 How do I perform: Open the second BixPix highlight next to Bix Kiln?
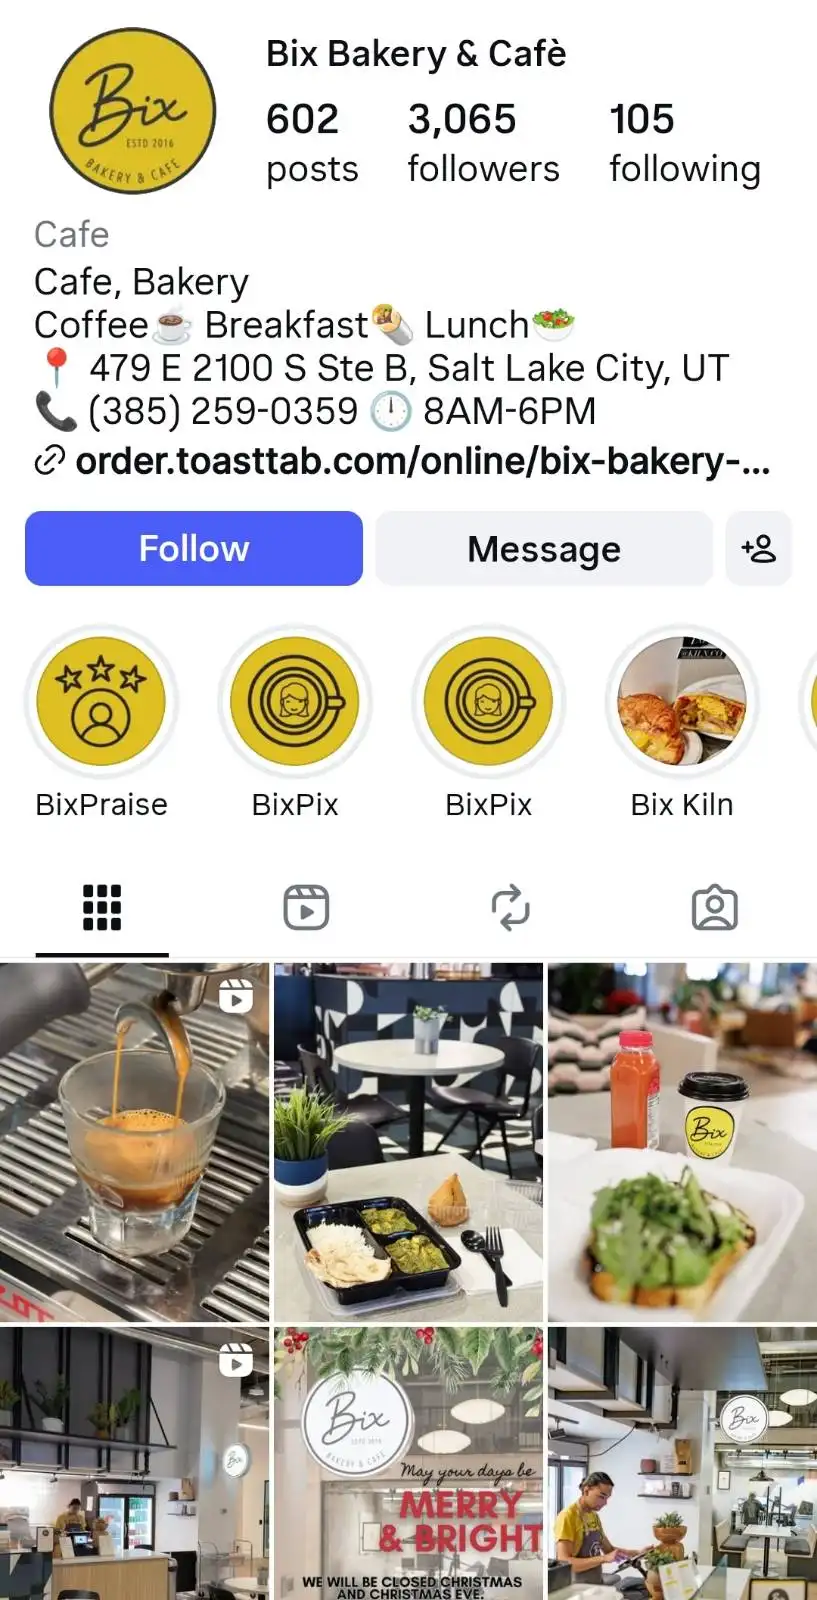point(488,701)
